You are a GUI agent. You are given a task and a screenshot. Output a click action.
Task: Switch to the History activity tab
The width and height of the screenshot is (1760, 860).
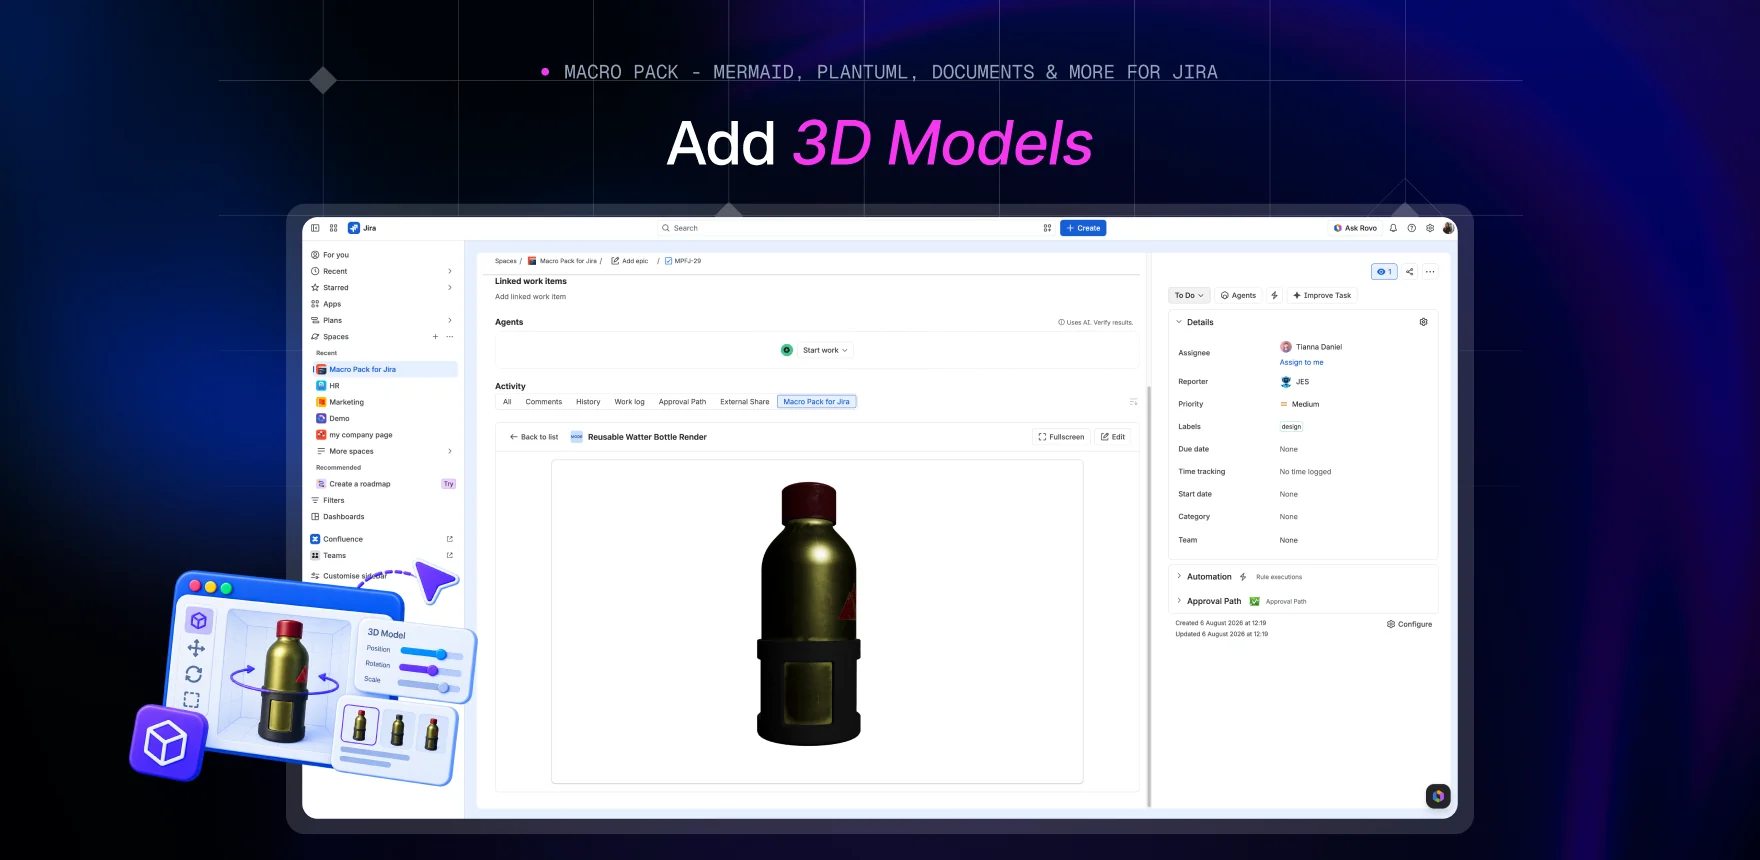[x=588, y=402]
